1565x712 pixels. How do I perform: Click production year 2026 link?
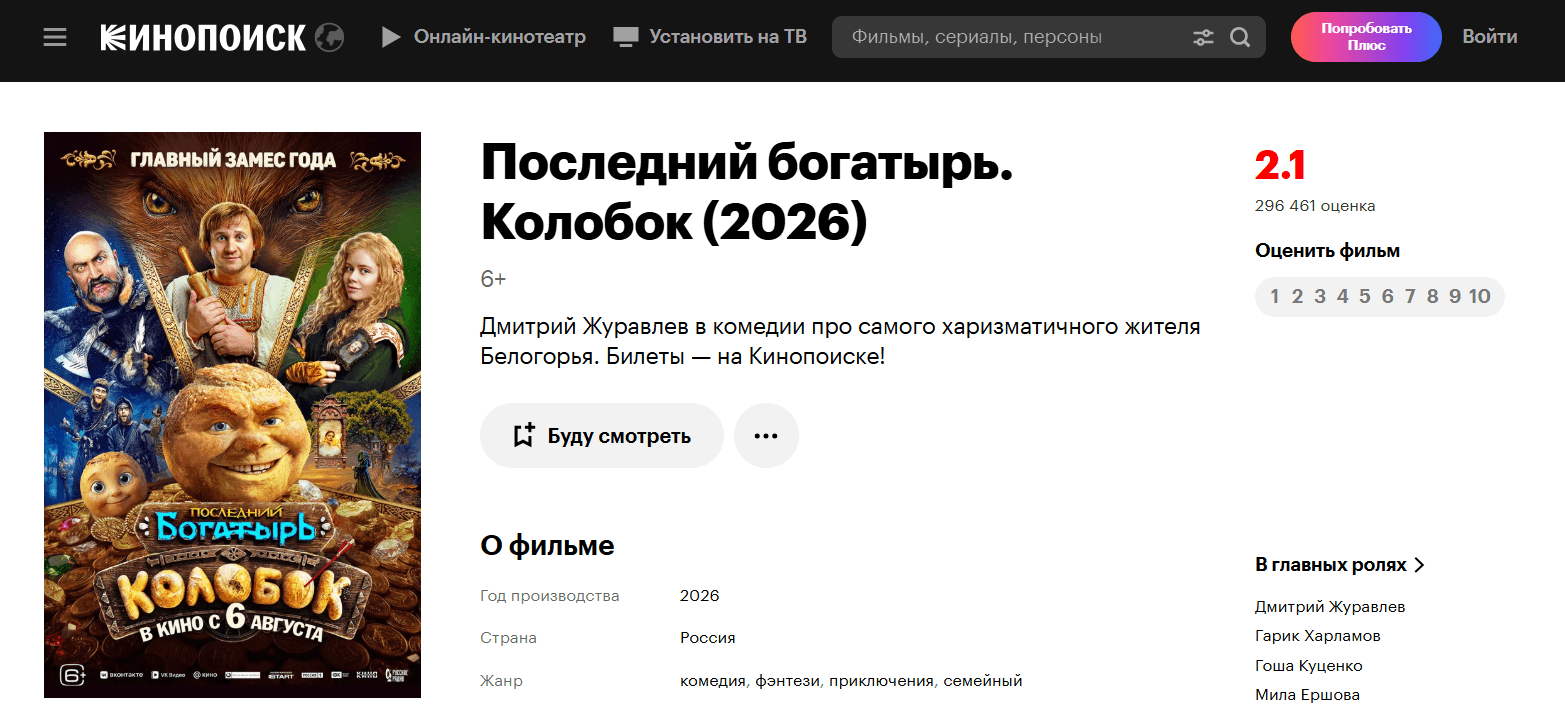tap(700, 596)
